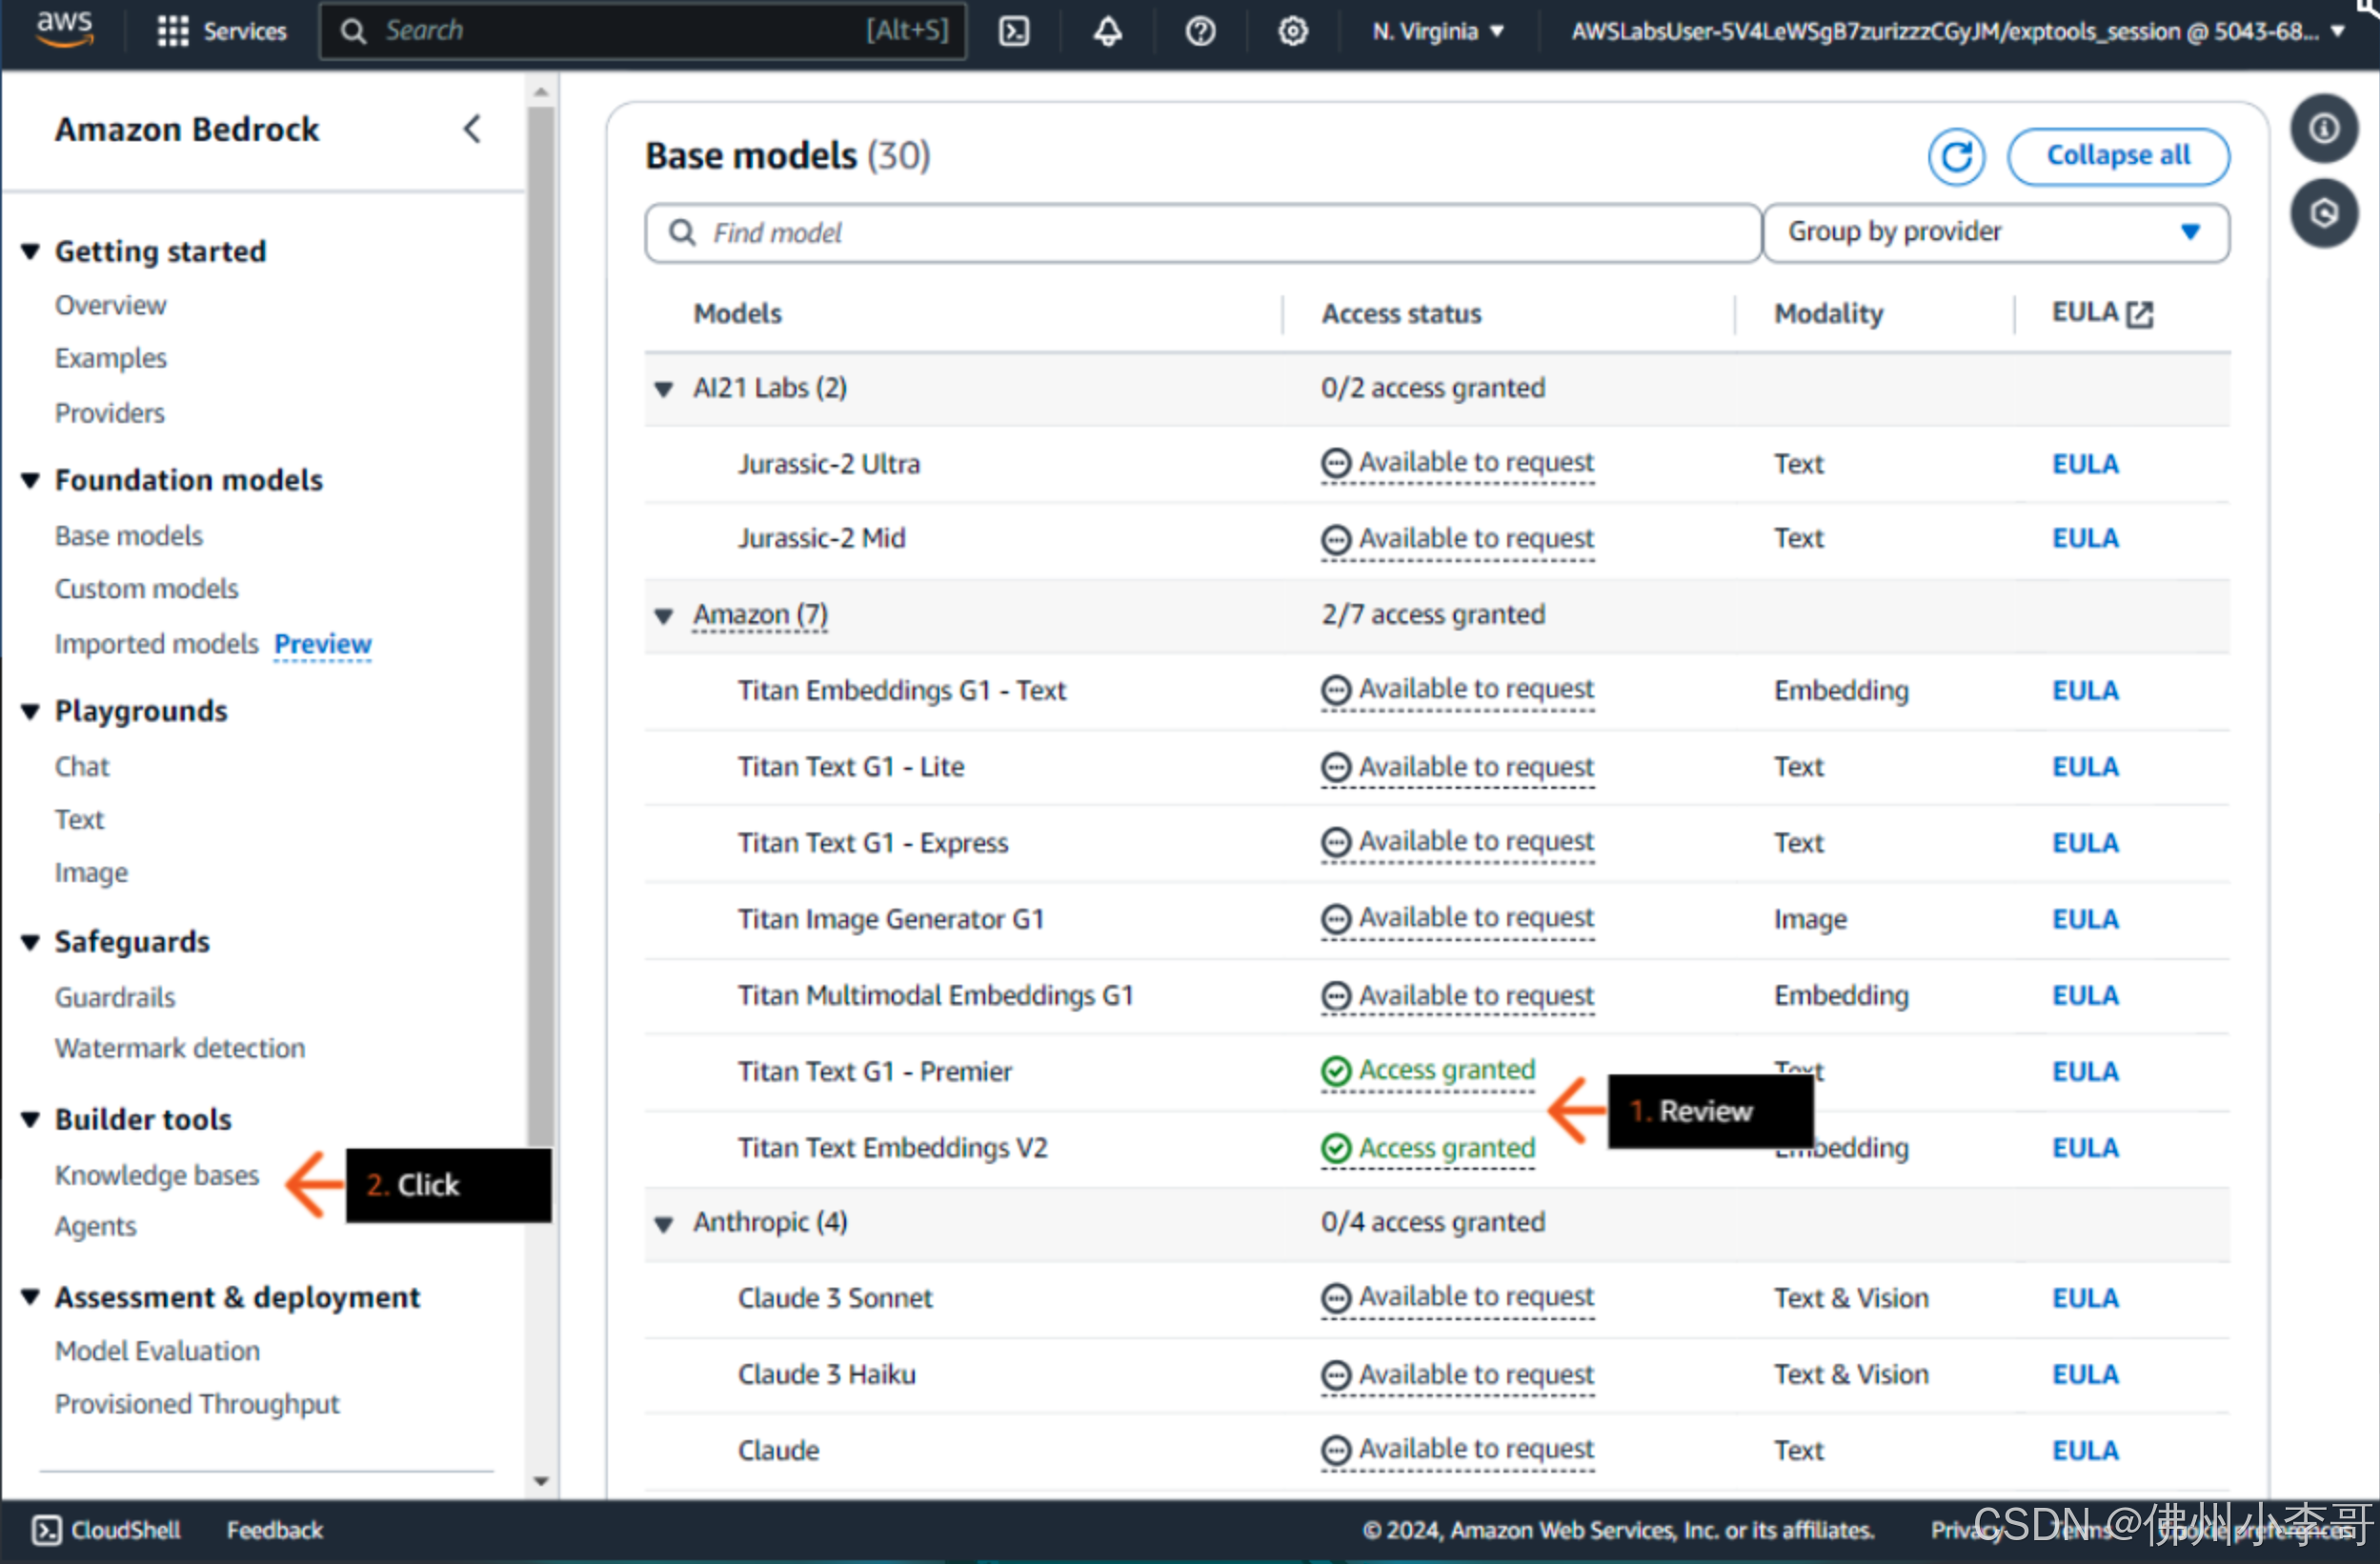Click the Amazon (7) provider link
Screen dimensions: 2380x1564
point(760,614)
